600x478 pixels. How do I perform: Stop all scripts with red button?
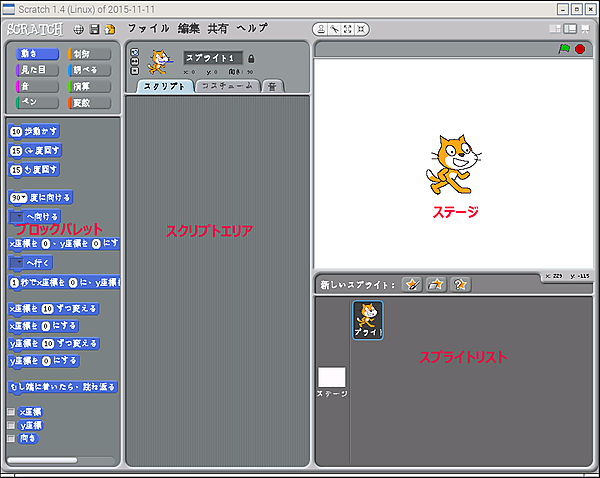(x=580, y=49)
